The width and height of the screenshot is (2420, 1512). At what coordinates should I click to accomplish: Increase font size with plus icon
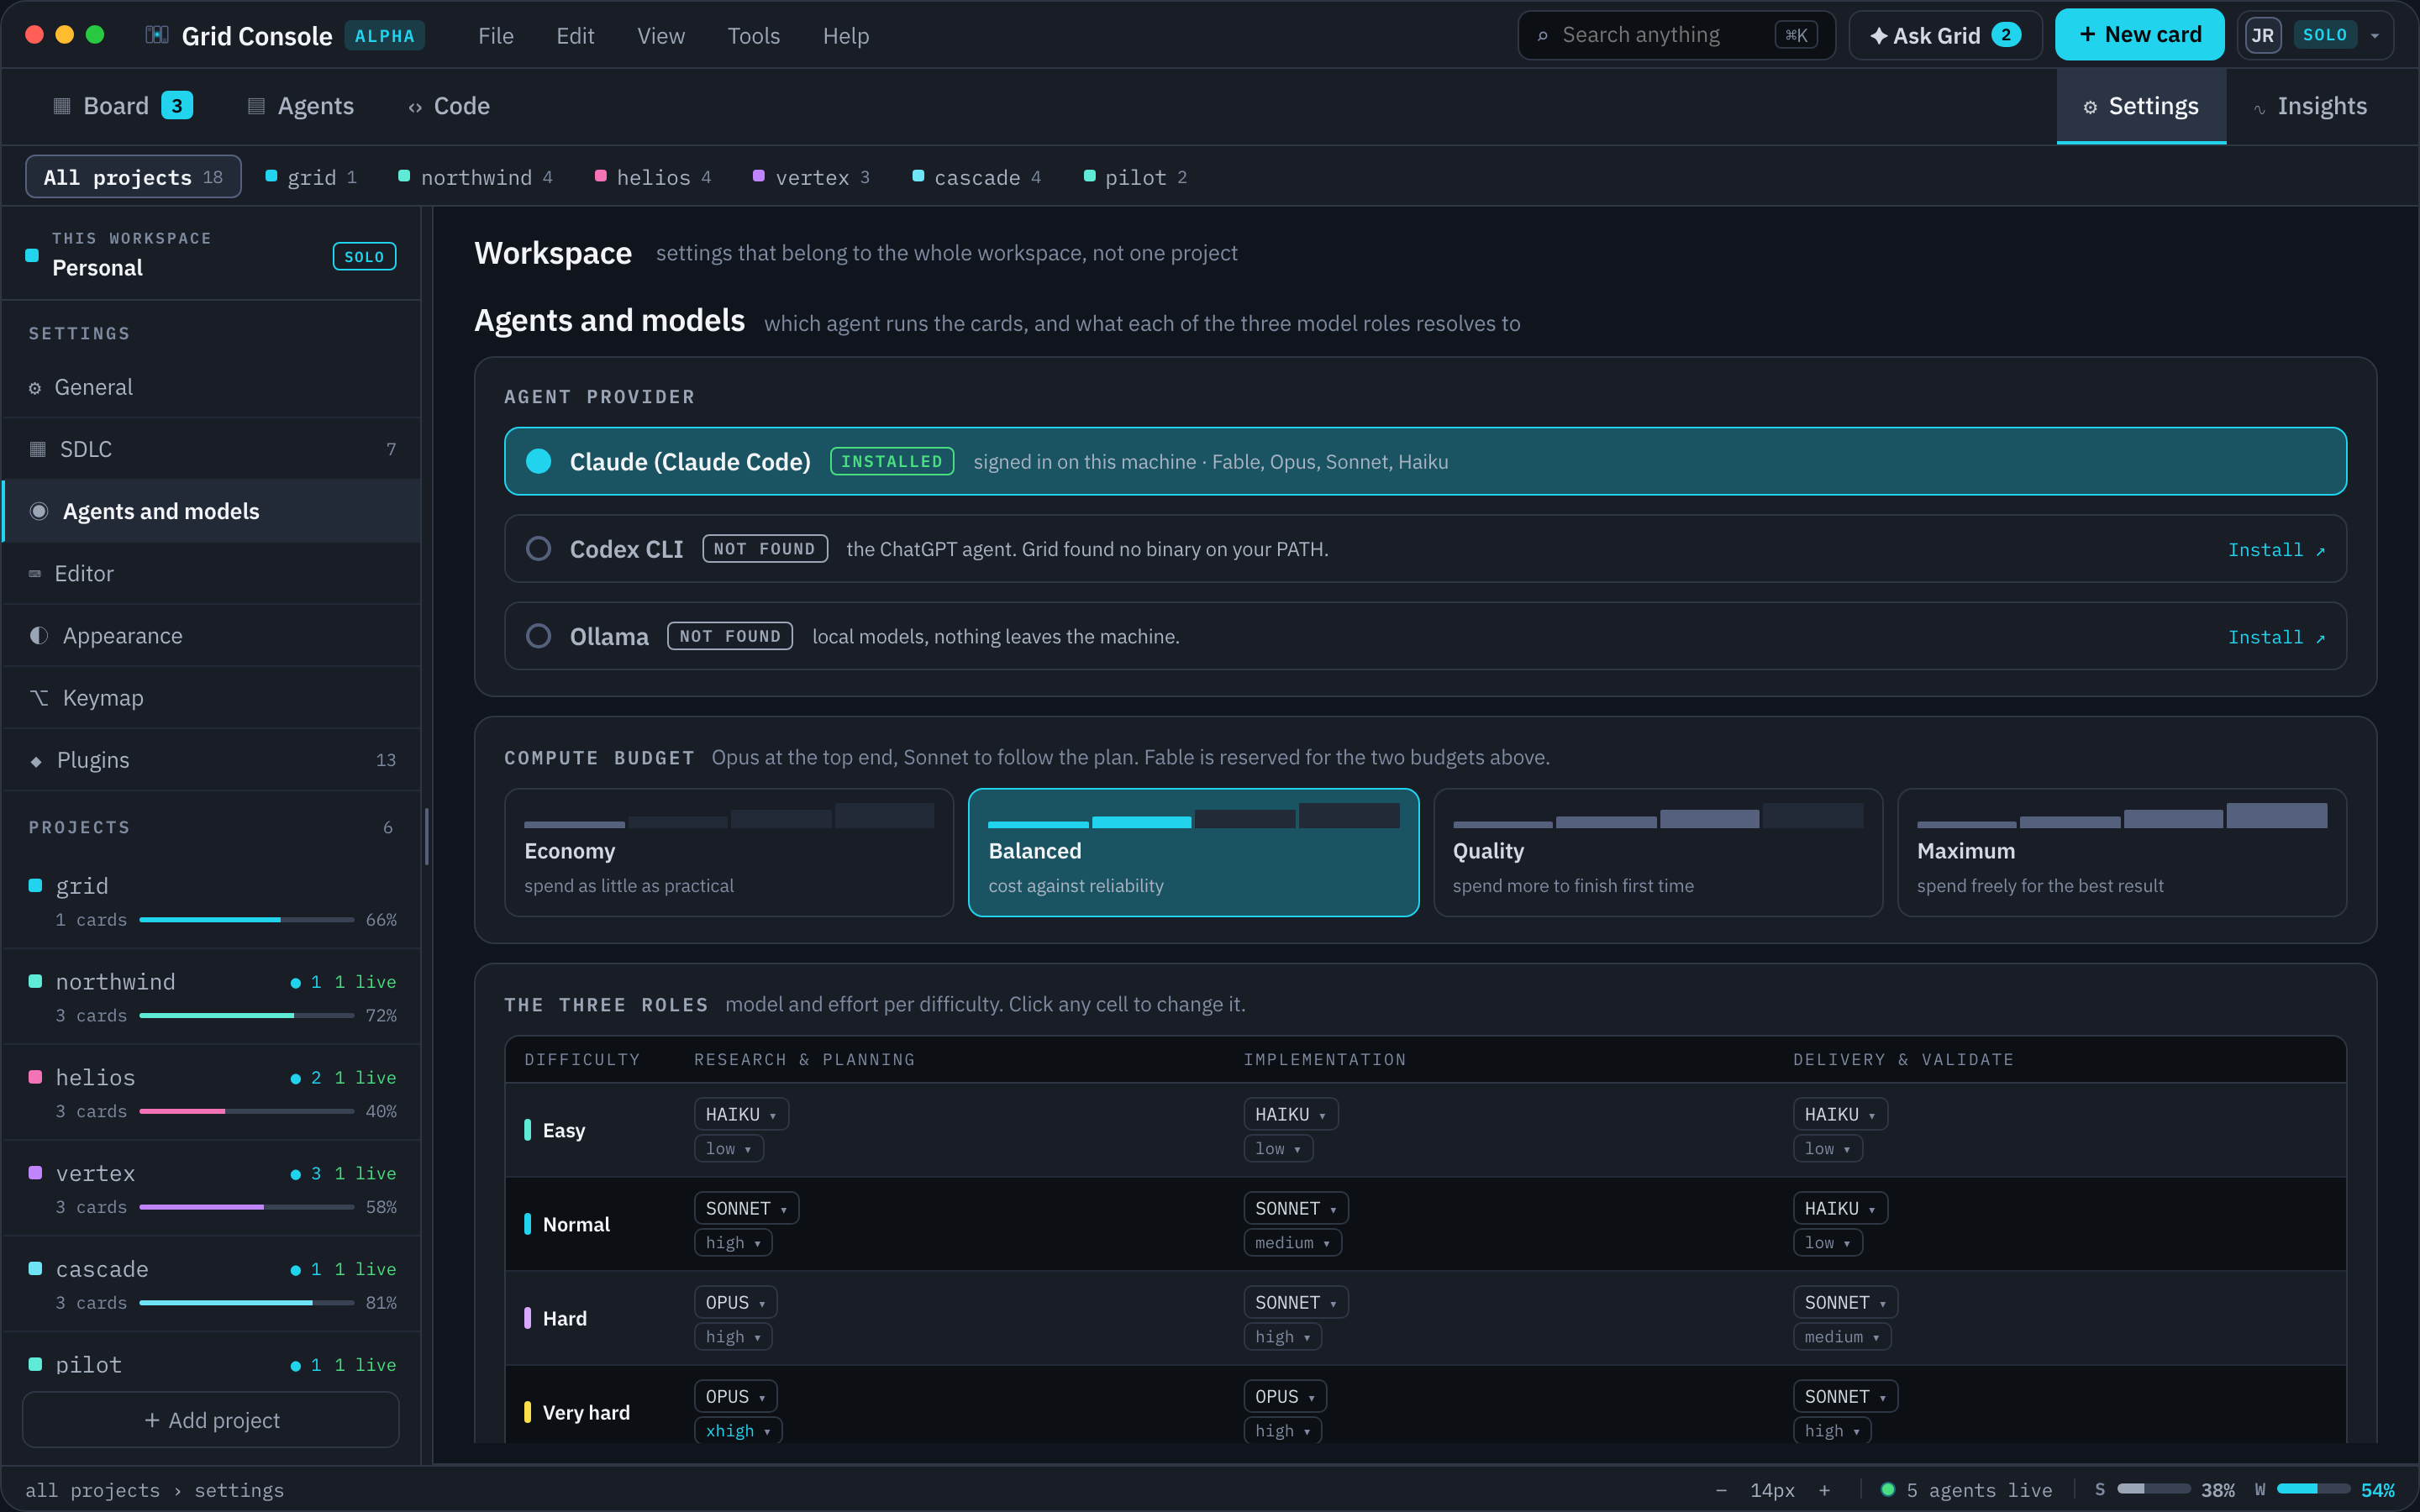click(x=1824, y=1490)
